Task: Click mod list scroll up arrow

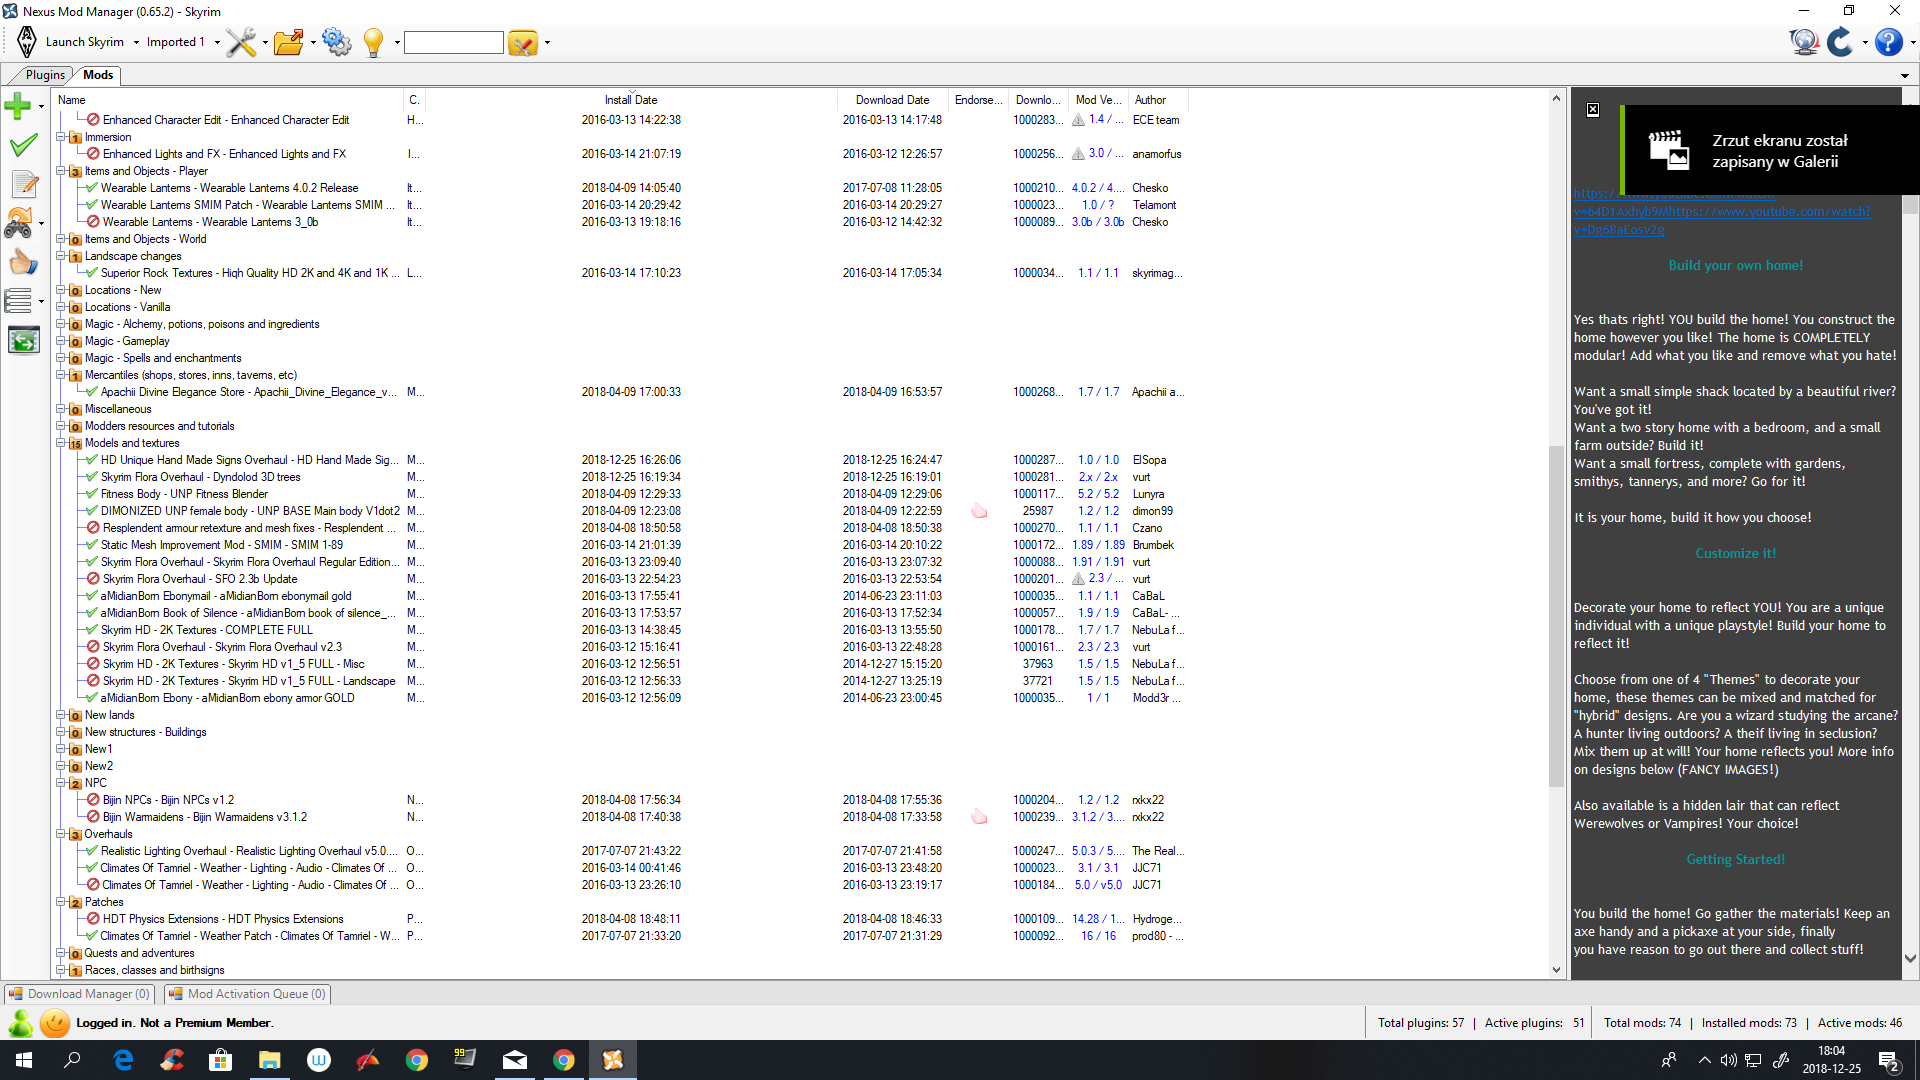Action: (1555, 99)
